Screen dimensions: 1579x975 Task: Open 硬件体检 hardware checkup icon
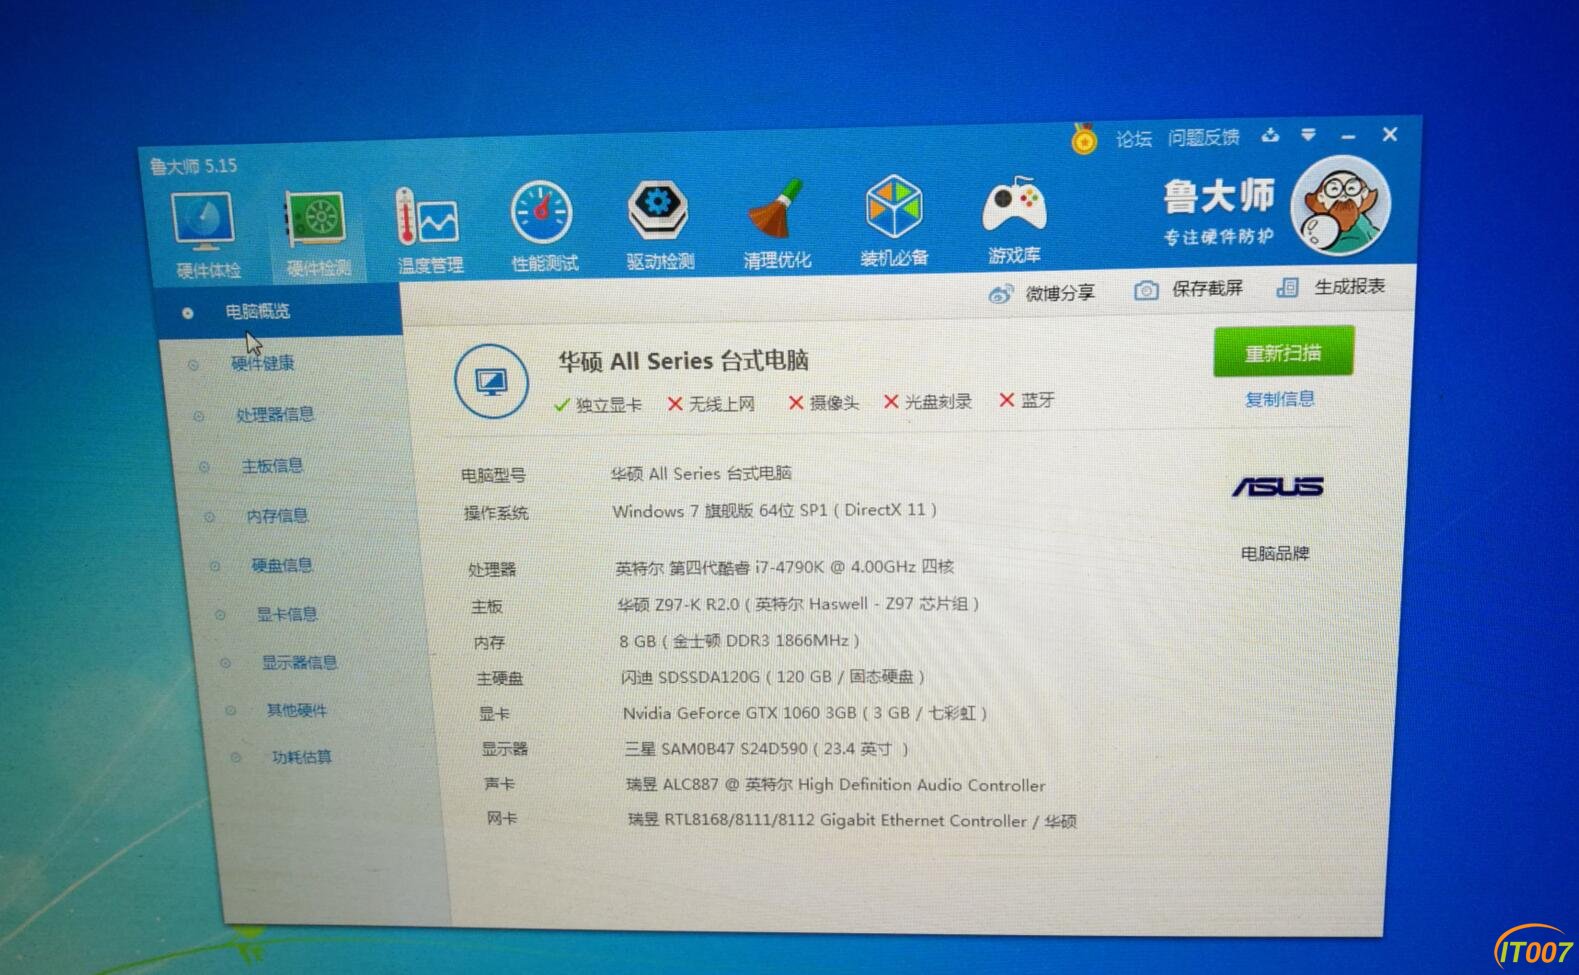tap(205, 222)
